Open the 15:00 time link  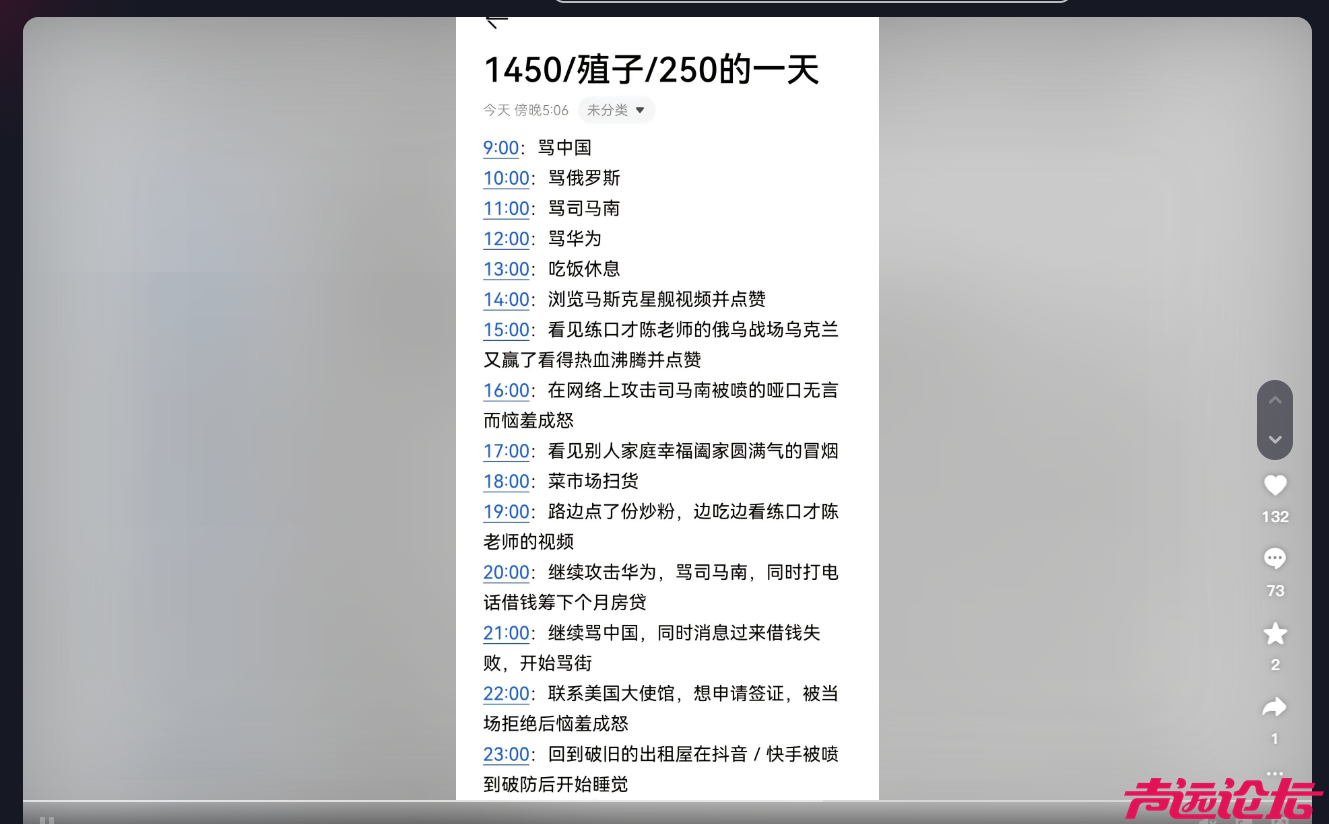[x=506, y=330]
